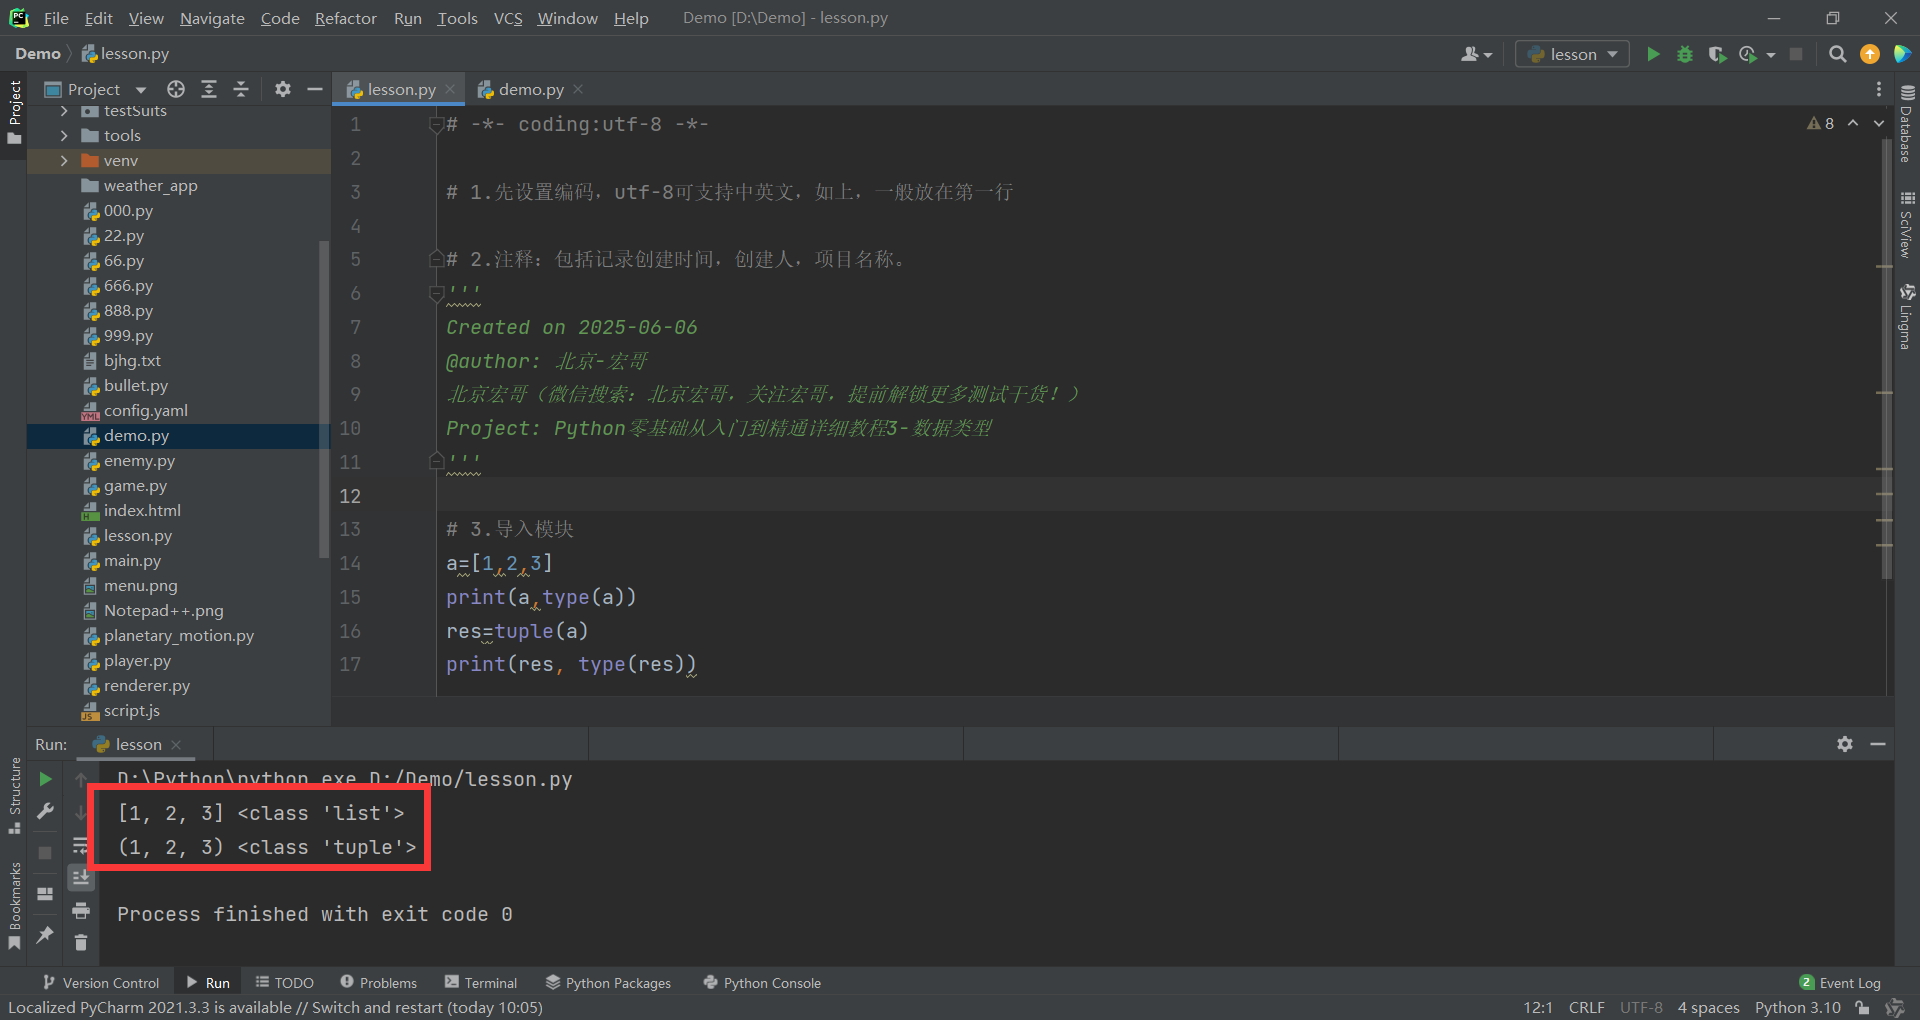Open the Terminal tool window
Image resolution: width=1920 pixels, height=1020 pixels.
pyautogui.click(x=481, y=983)
